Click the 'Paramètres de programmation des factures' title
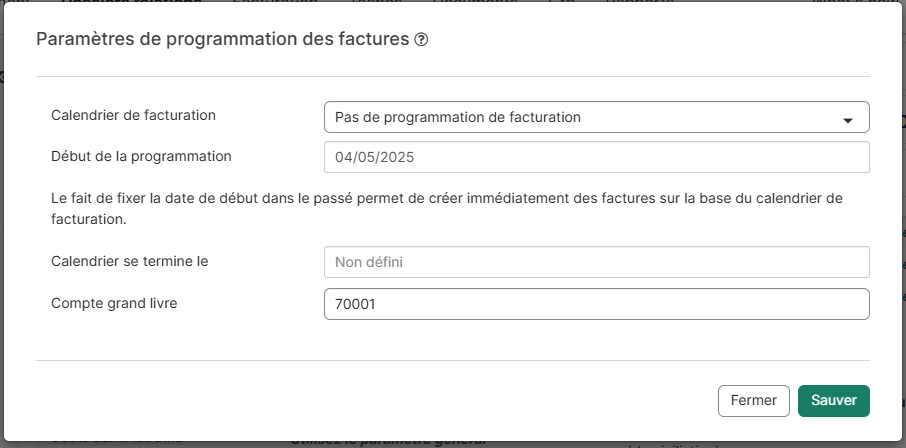 (223, 40)
